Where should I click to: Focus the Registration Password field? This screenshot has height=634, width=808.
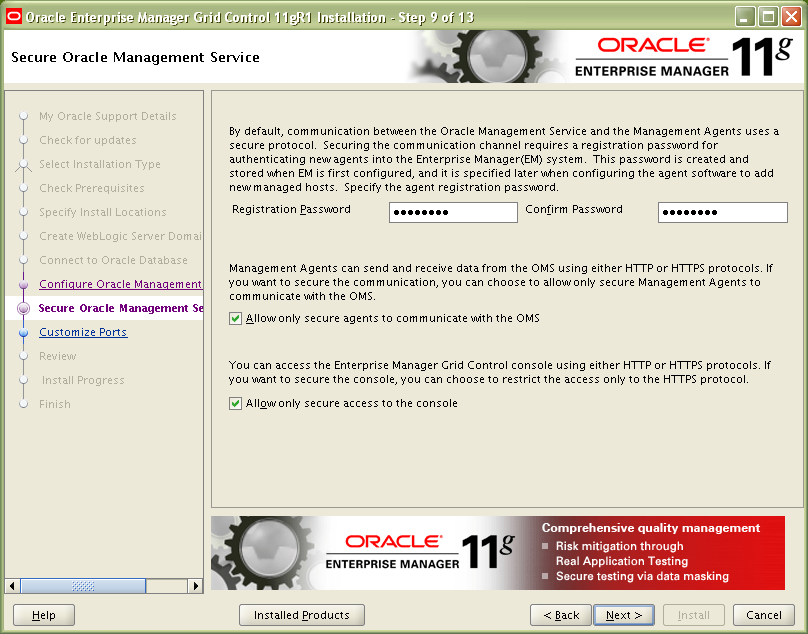tap(453, 212)
